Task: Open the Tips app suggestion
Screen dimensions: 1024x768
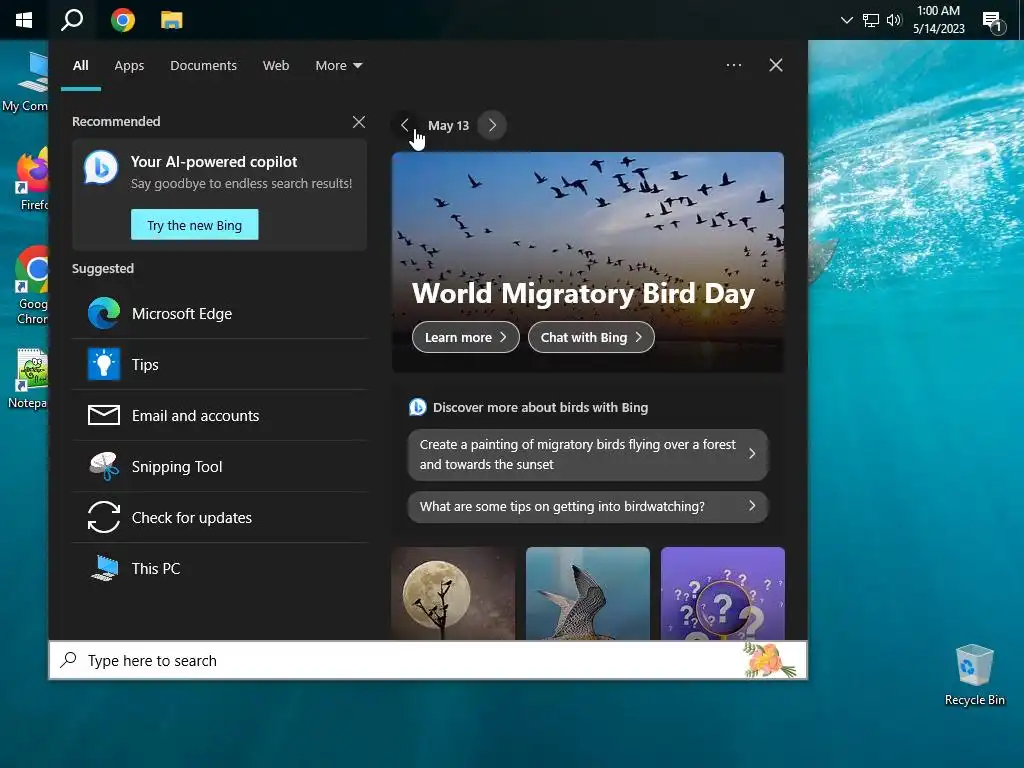Action: (219, 364)
